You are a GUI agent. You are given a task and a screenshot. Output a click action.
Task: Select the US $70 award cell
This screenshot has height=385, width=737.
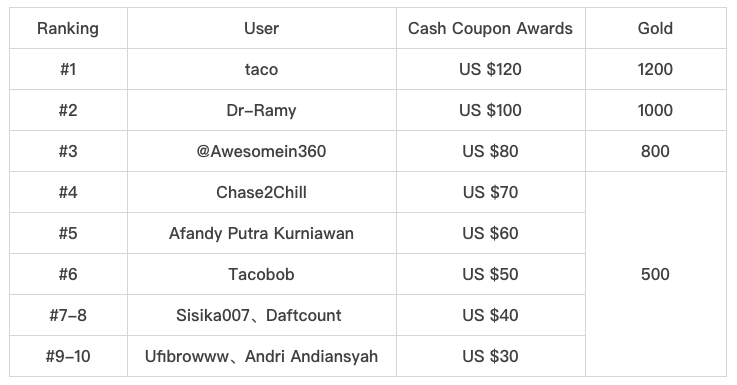pos(490,192)
